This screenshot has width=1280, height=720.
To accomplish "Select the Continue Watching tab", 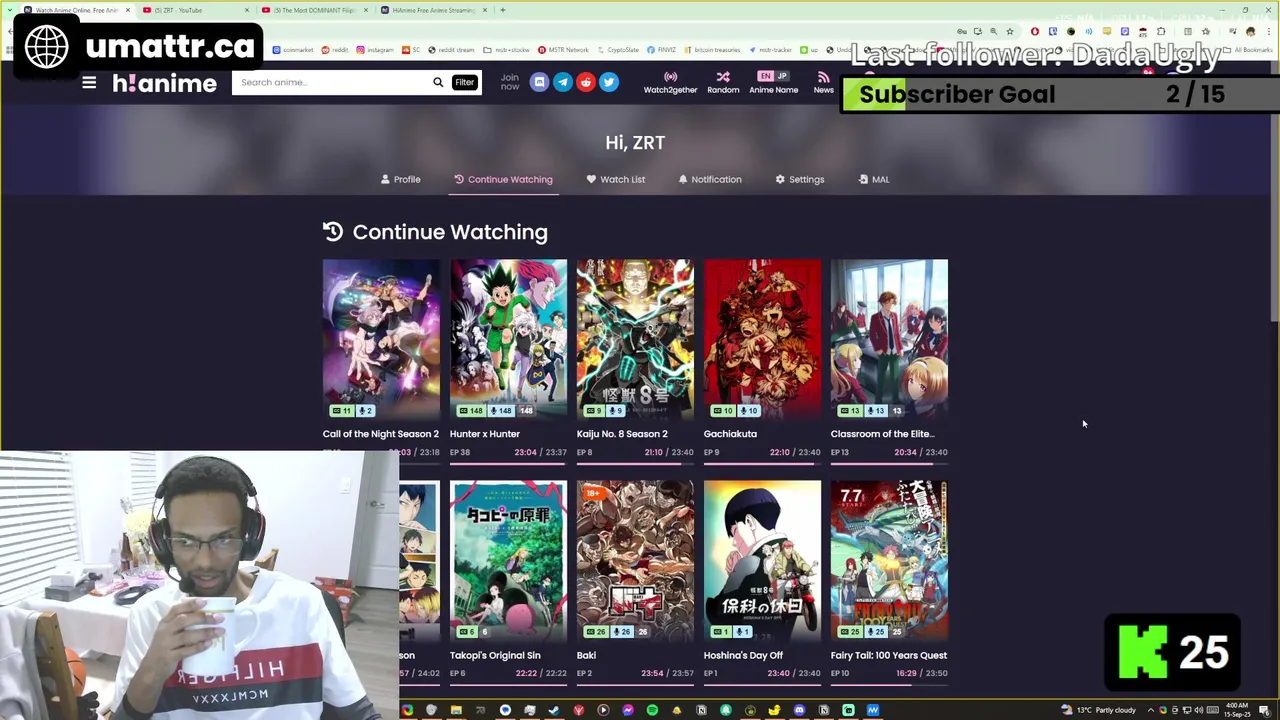I will click(x=502, y=179).
